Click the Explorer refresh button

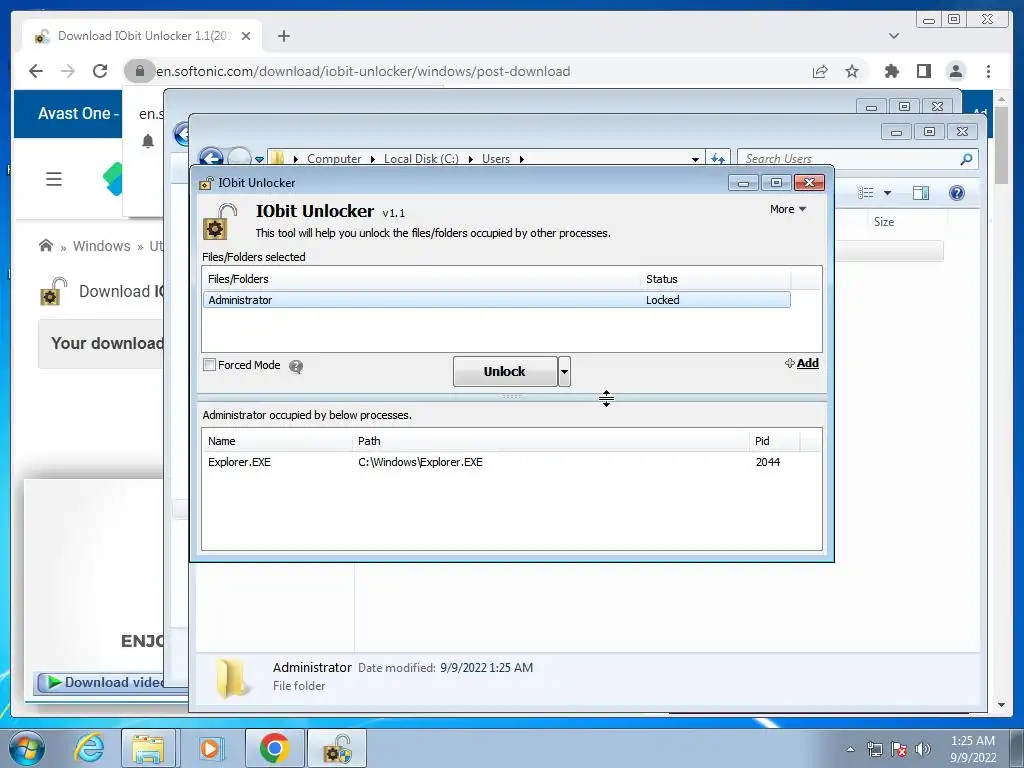718,159
